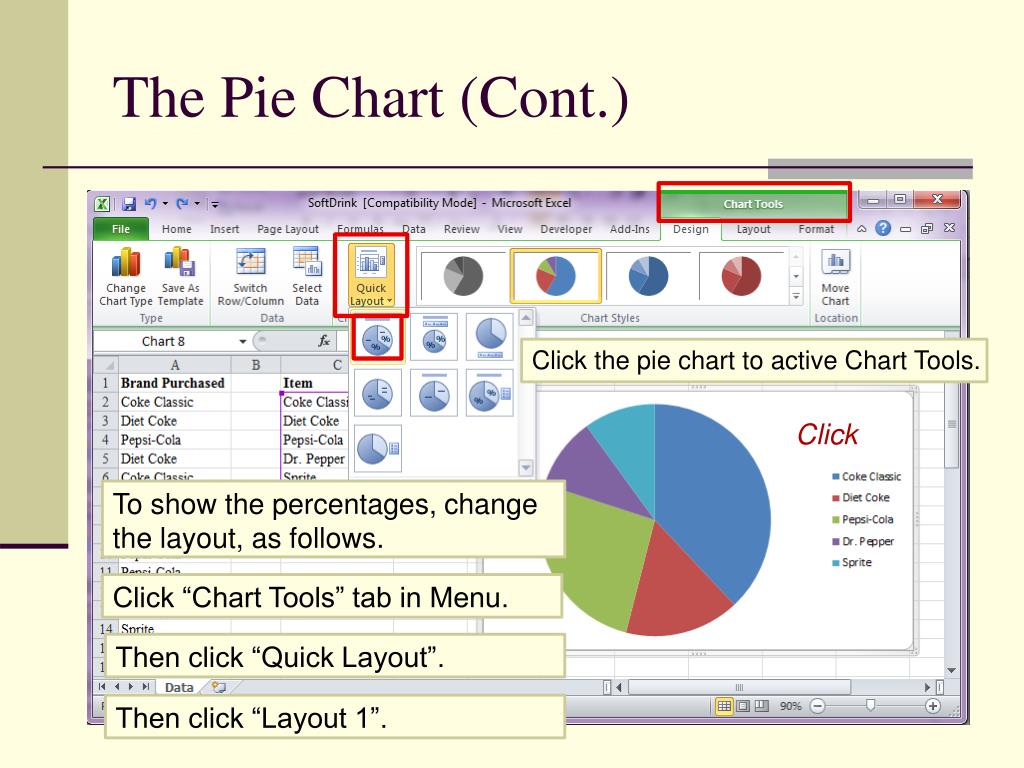Viewport: 1024px width, 768px height.
Task: Open the View tab
Action: pyautogui.click(x=509, y=229)
